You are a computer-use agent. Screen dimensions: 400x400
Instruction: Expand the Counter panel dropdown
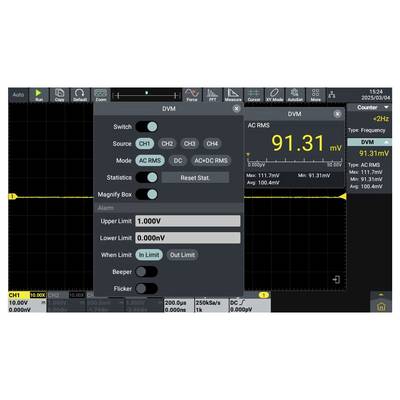click(x=386, y=107)
